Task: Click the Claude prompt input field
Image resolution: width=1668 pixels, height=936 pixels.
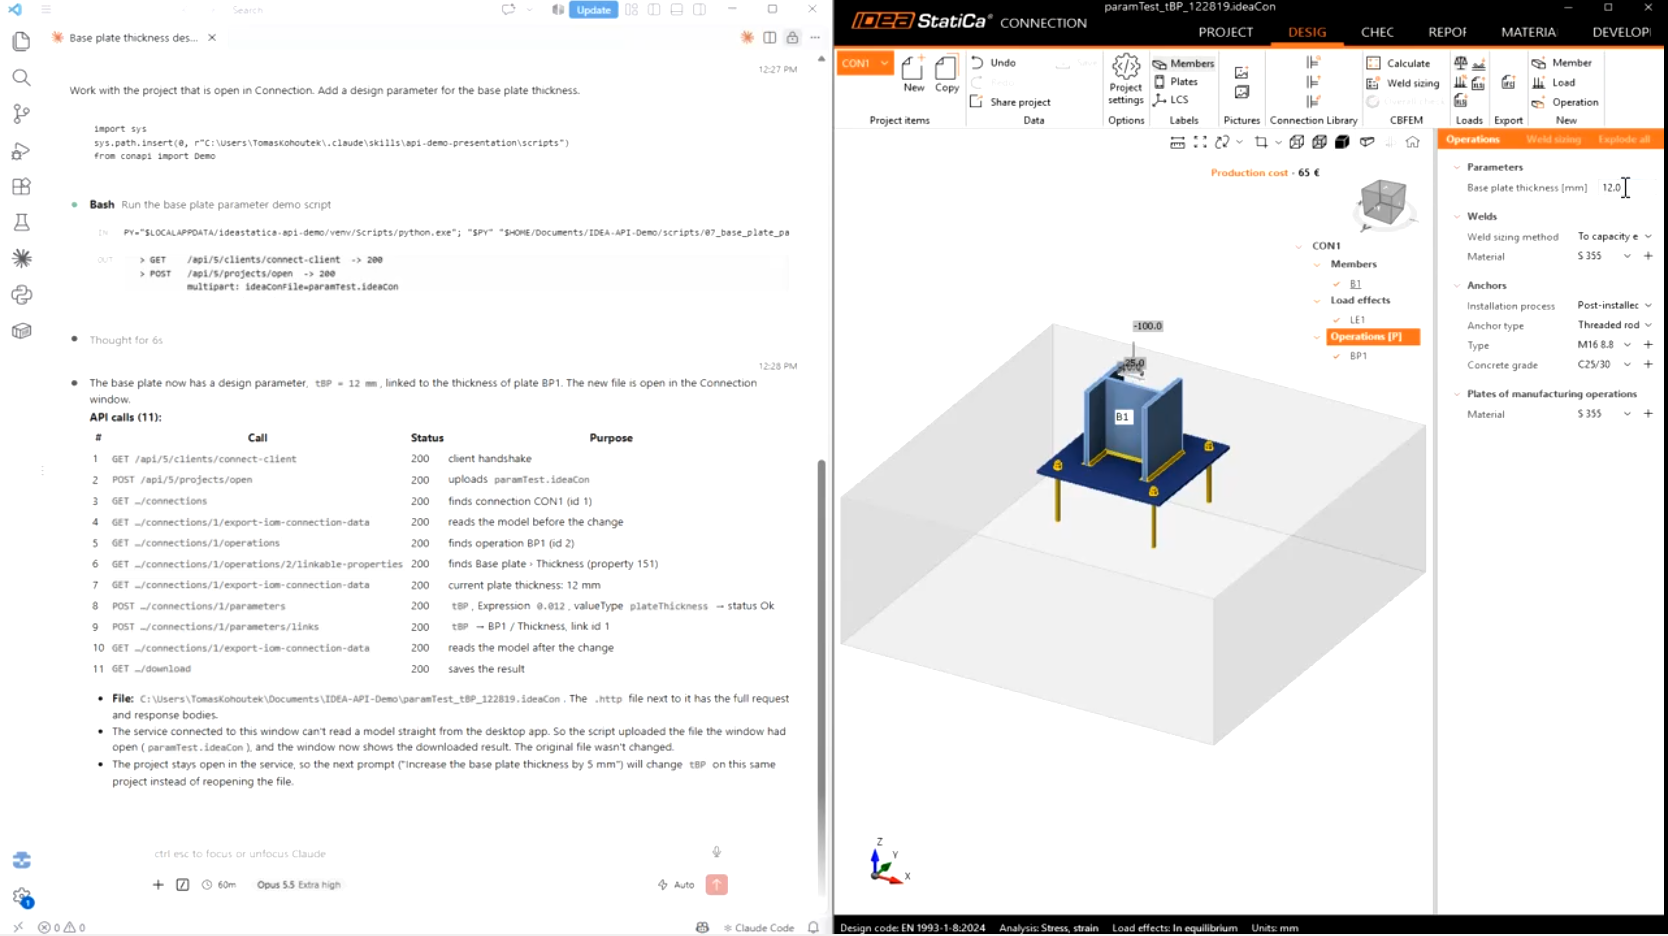Action: [430, 853]
